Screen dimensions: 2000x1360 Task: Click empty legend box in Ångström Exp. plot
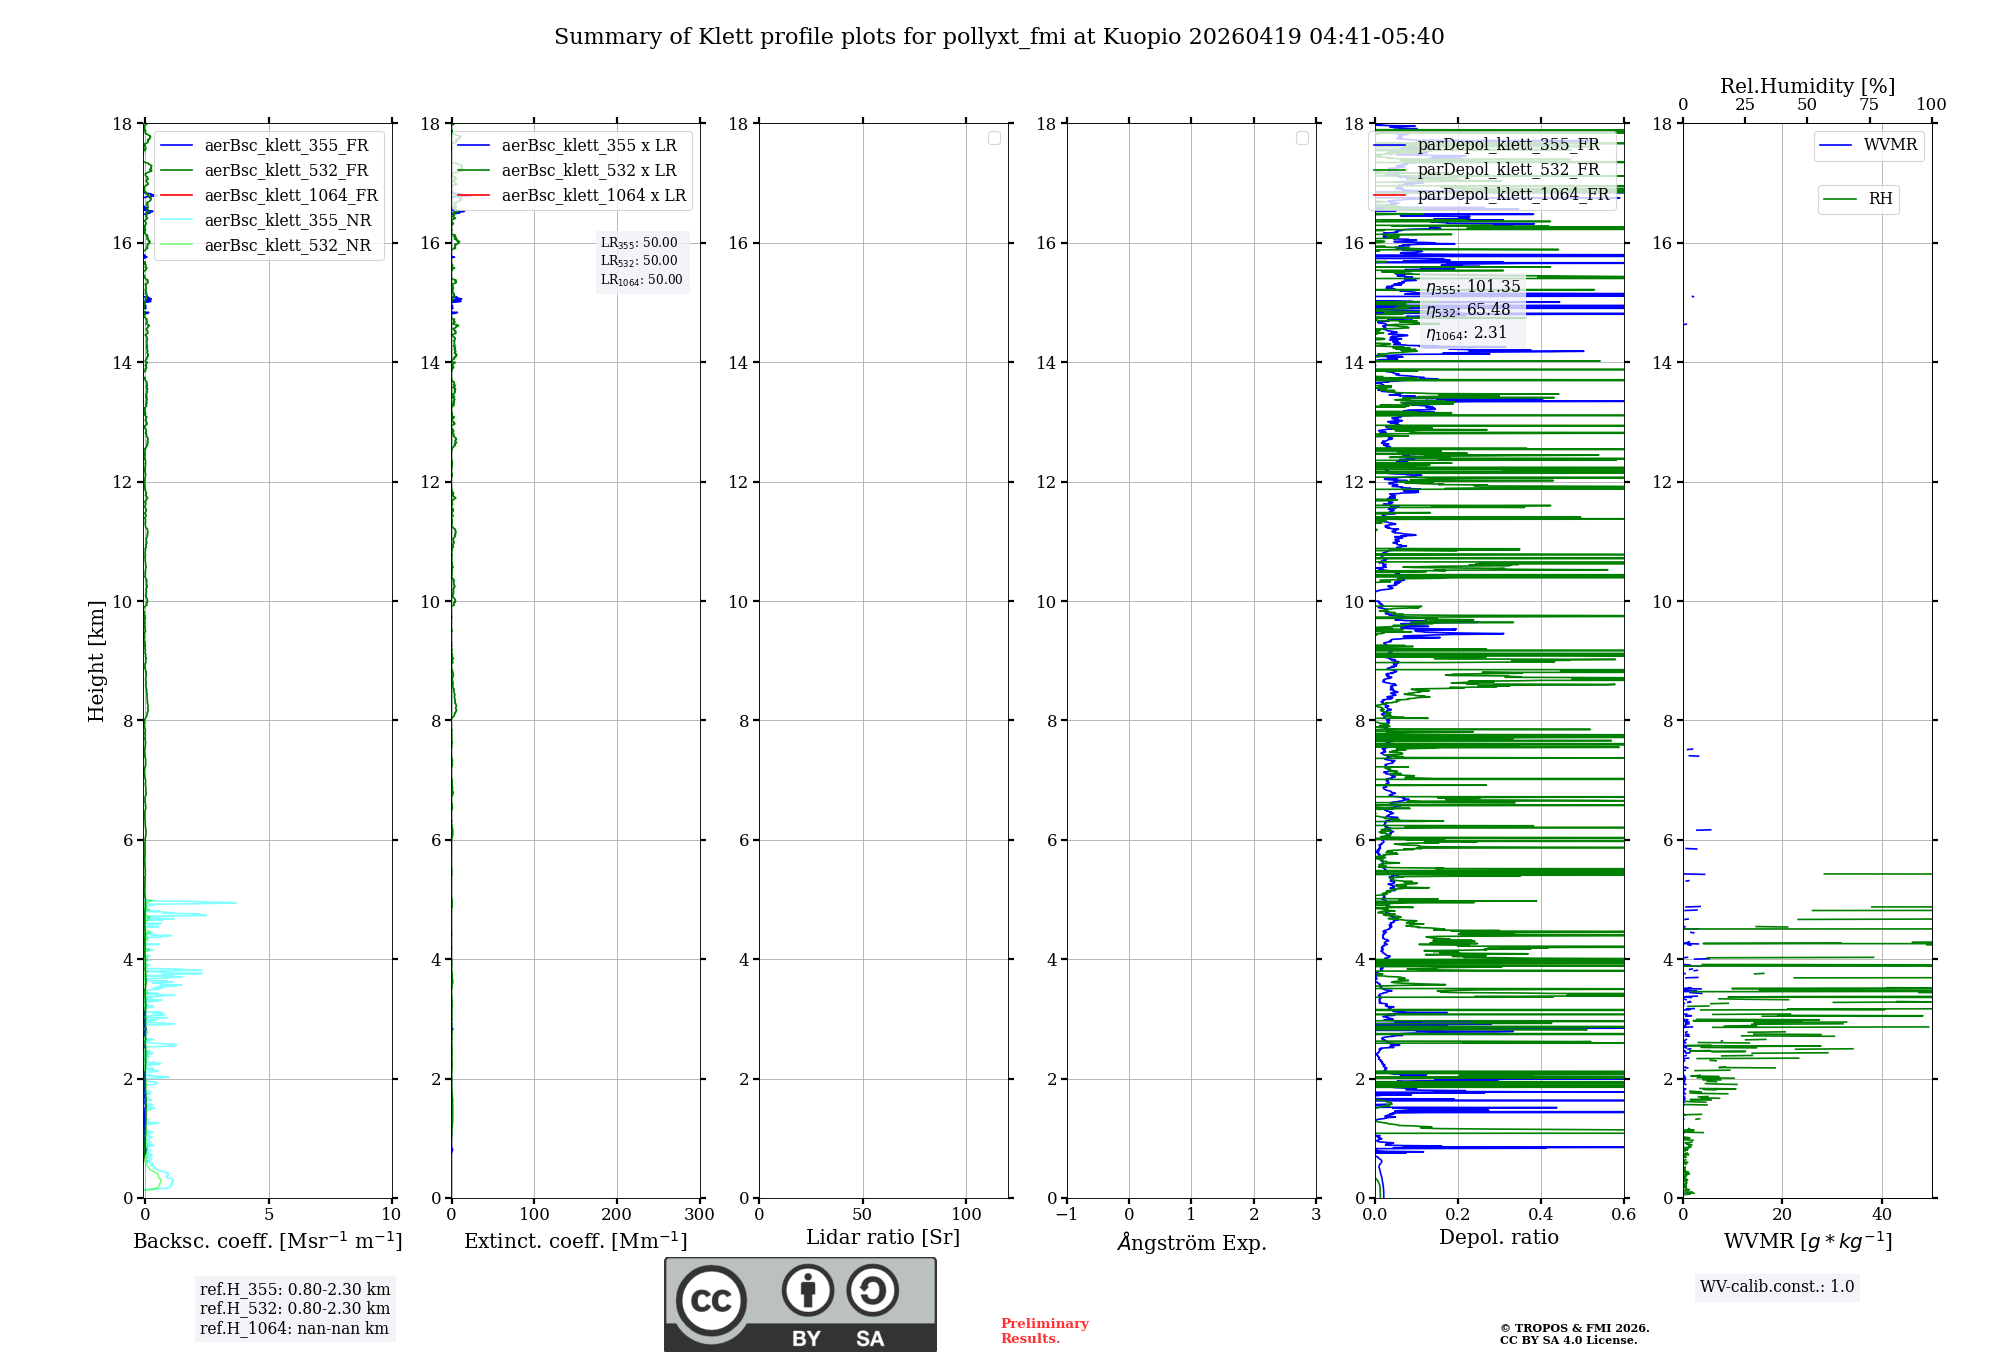click(x=1302, y=138)
